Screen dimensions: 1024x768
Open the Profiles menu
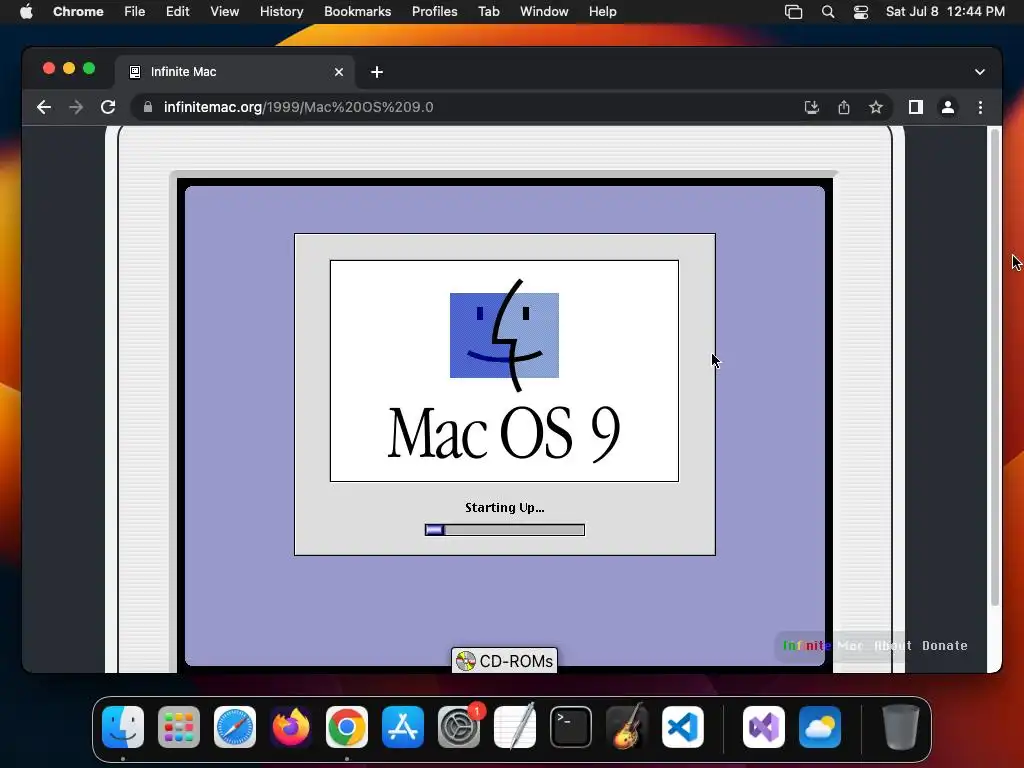(434, 11)
